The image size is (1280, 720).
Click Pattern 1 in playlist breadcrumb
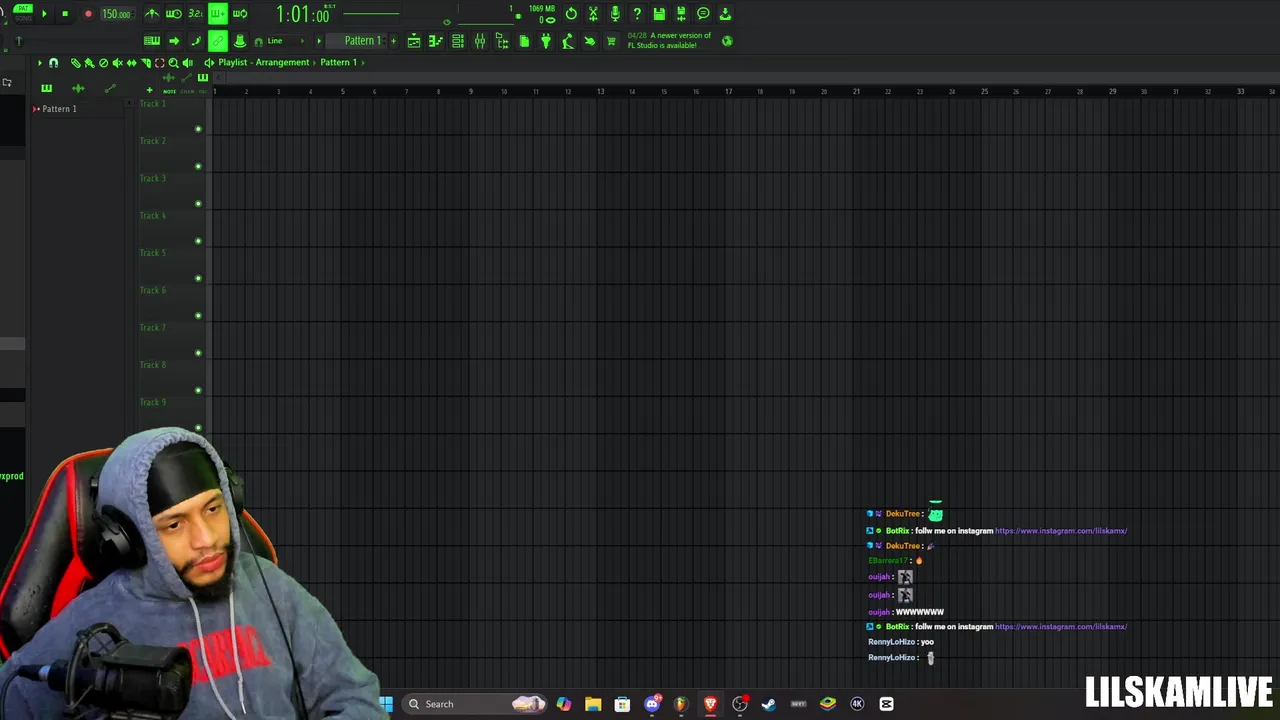tap(338, 63)
